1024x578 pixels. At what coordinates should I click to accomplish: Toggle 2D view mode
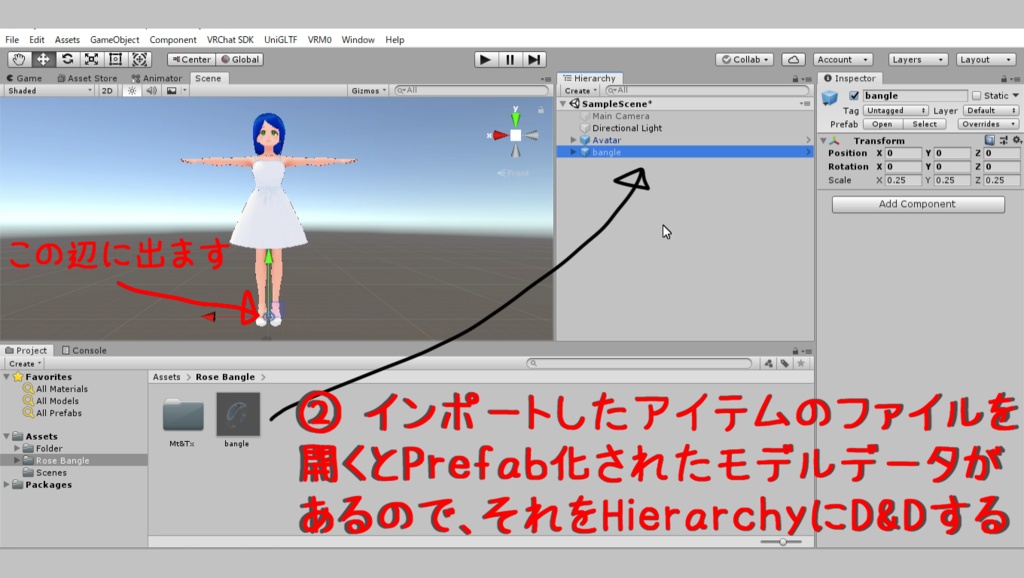point(107,91)
